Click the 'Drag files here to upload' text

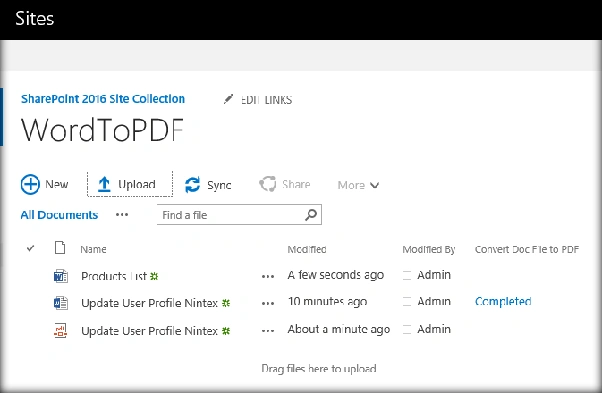[x=319, y=369]
